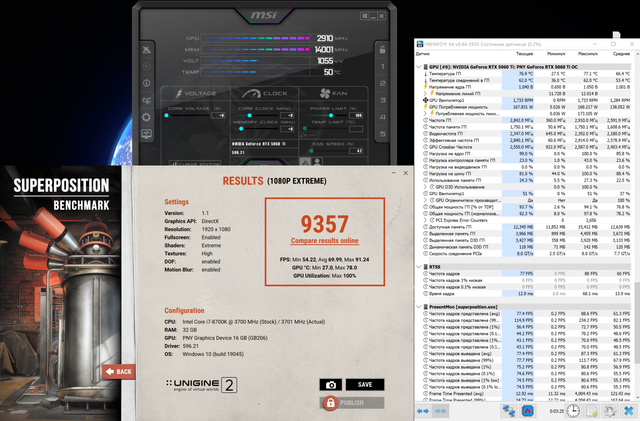Screen dimensions: 640x421
Task: Adjust the Core Clock slider handle
Action: coord(249,116)
